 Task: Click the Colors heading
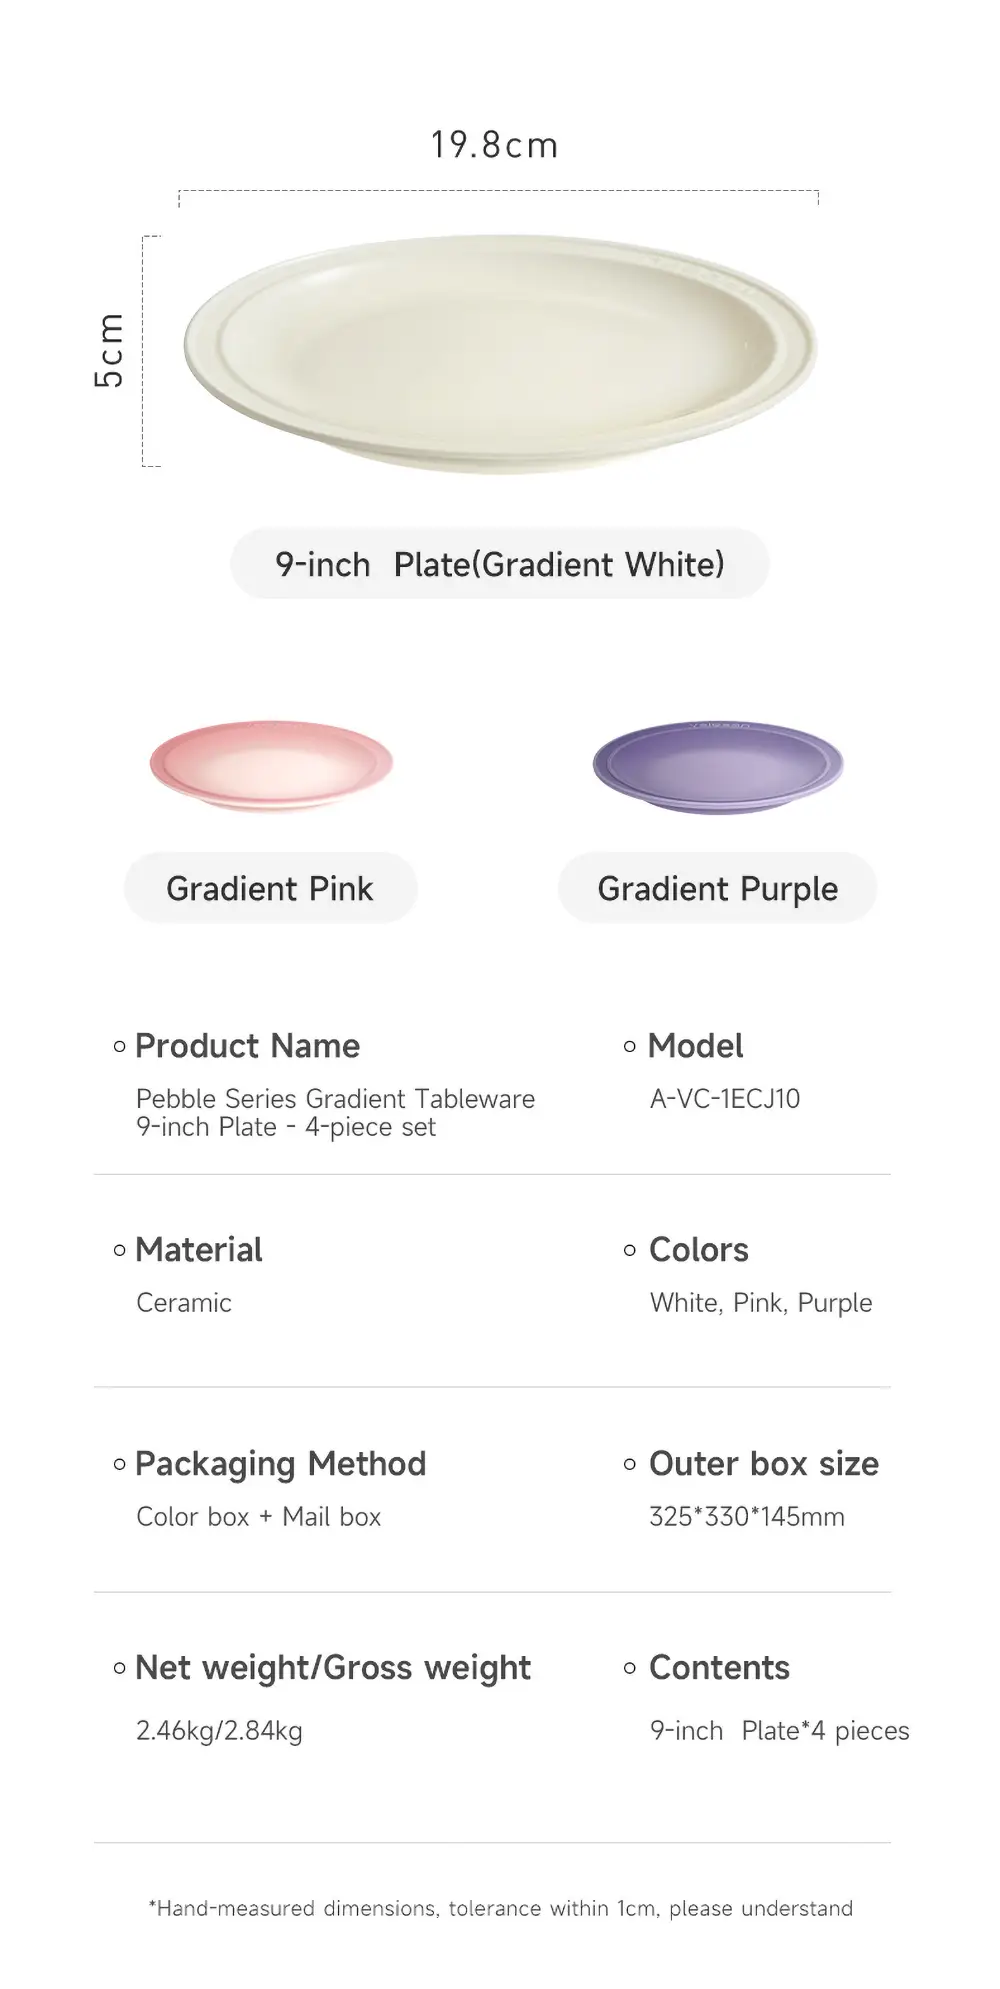(698, 1250)
